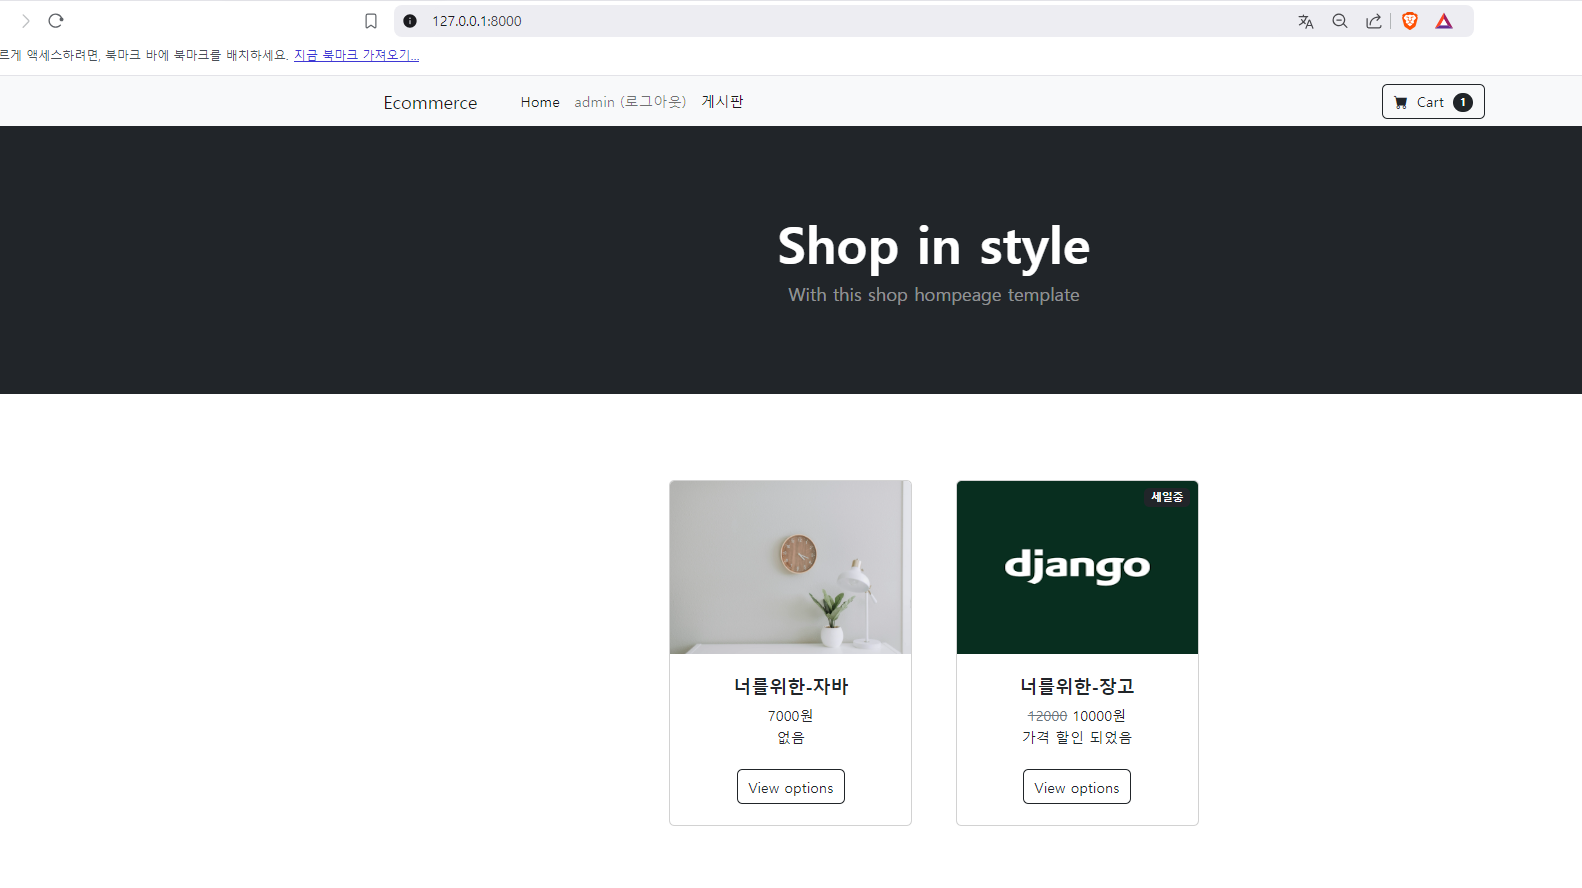
Task: View options for 너를위한-자바
Action: pyautogui.click(x=791, y=787)
